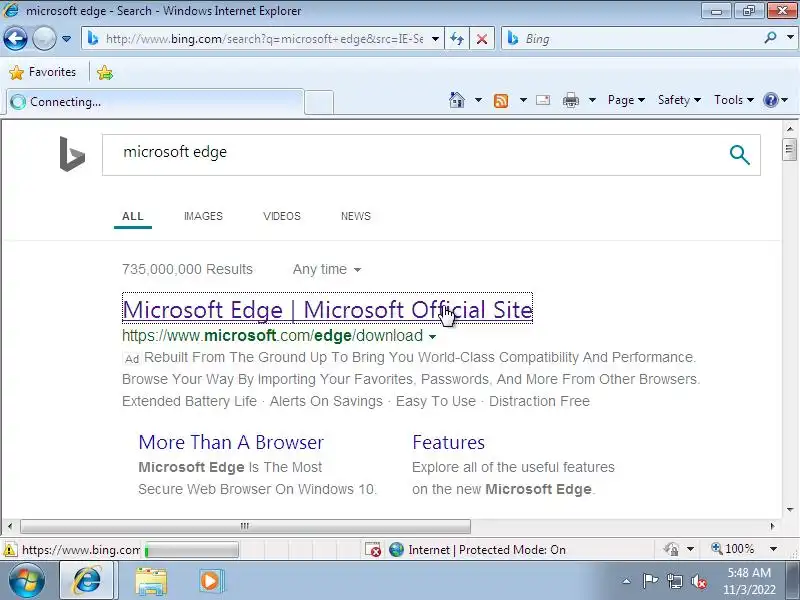Click the network tray icon

pyautogui.click(x=674, y=581)
